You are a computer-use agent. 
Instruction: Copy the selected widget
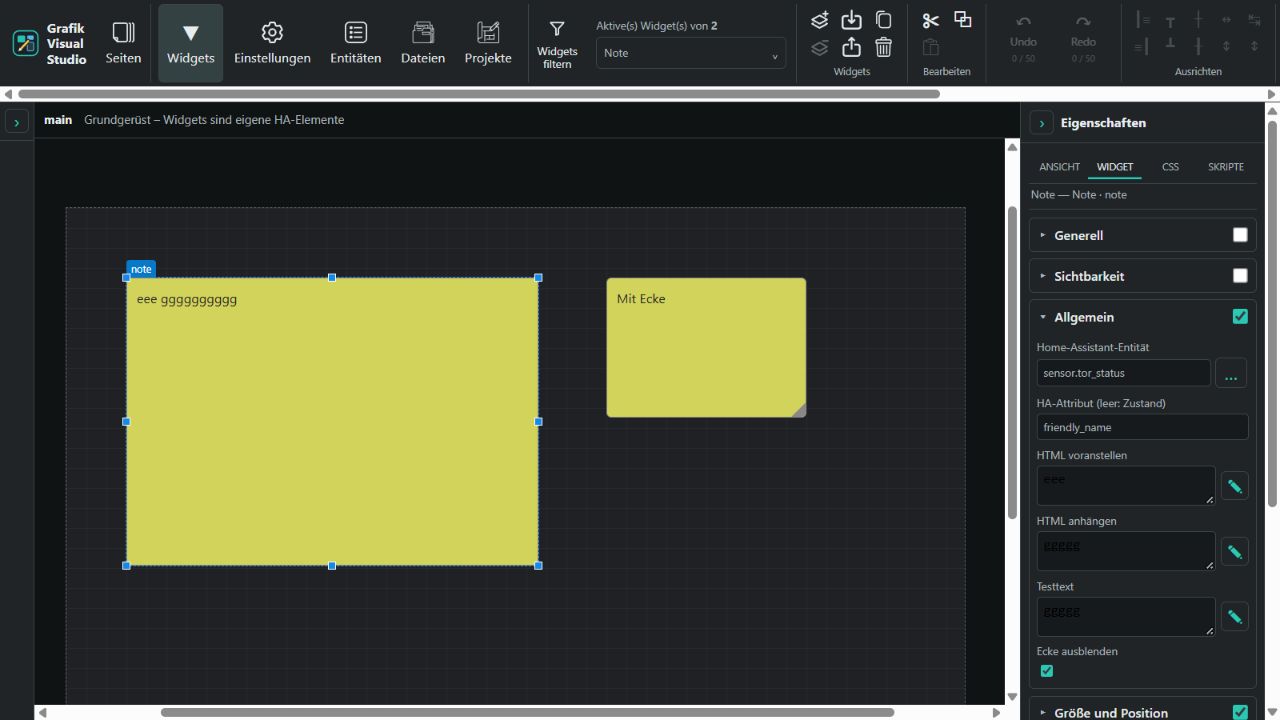(883, 20)
